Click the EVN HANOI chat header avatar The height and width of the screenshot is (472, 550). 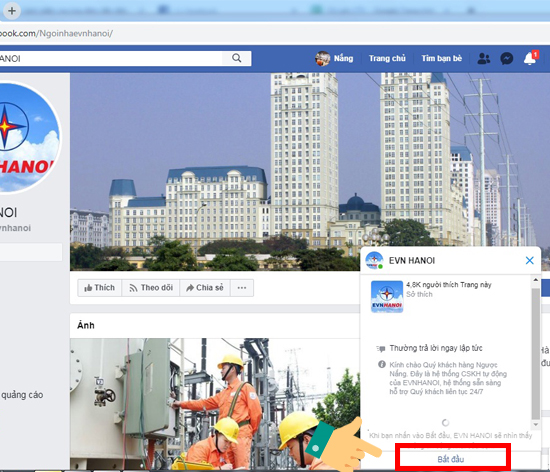pos(374,261)
